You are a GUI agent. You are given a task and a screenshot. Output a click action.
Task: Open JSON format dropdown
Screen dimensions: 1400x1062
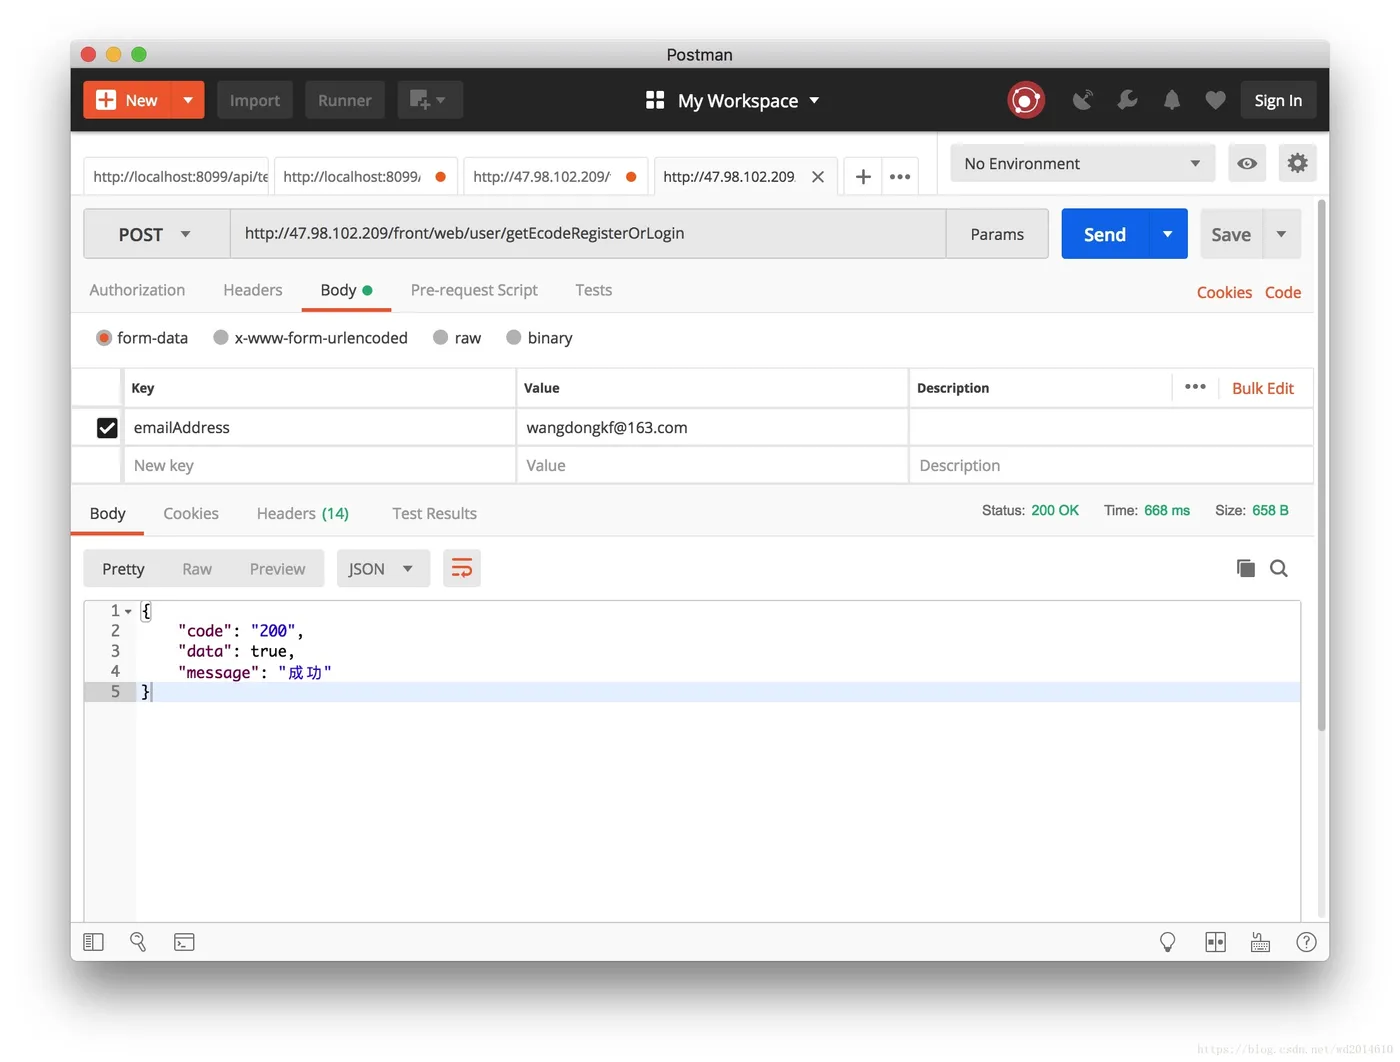(383, 568)
